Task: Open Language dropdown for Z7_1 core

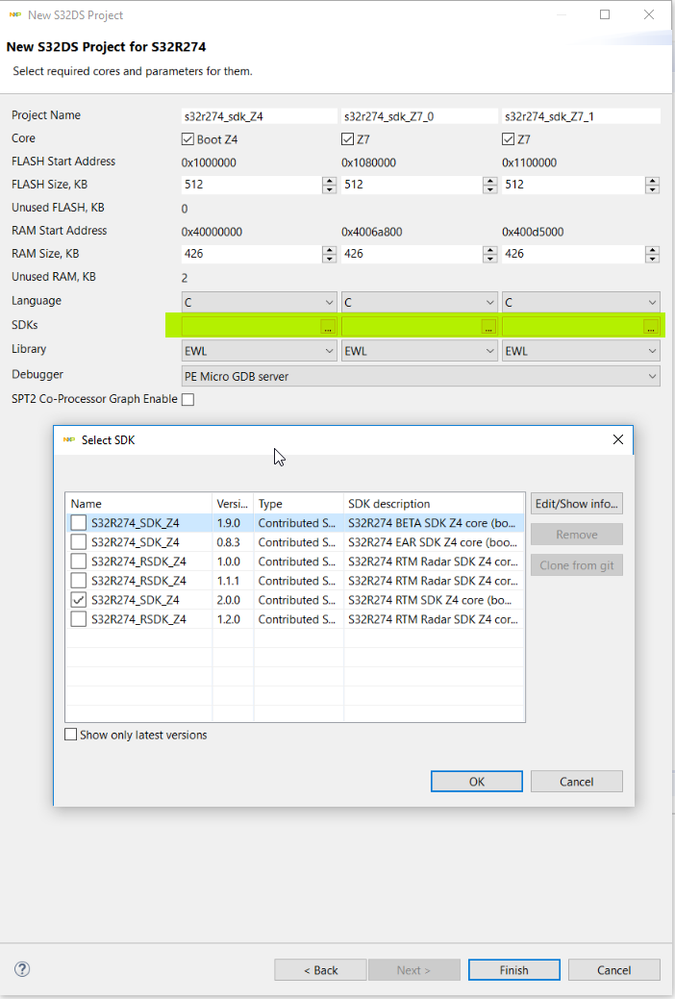Action: point(581,302)
